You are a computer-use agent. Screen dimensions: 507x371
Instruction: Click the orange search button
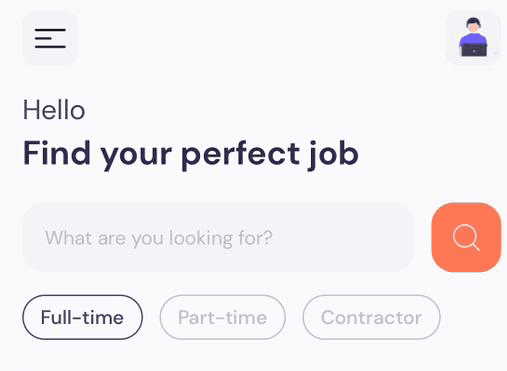[x=466, y=237]
